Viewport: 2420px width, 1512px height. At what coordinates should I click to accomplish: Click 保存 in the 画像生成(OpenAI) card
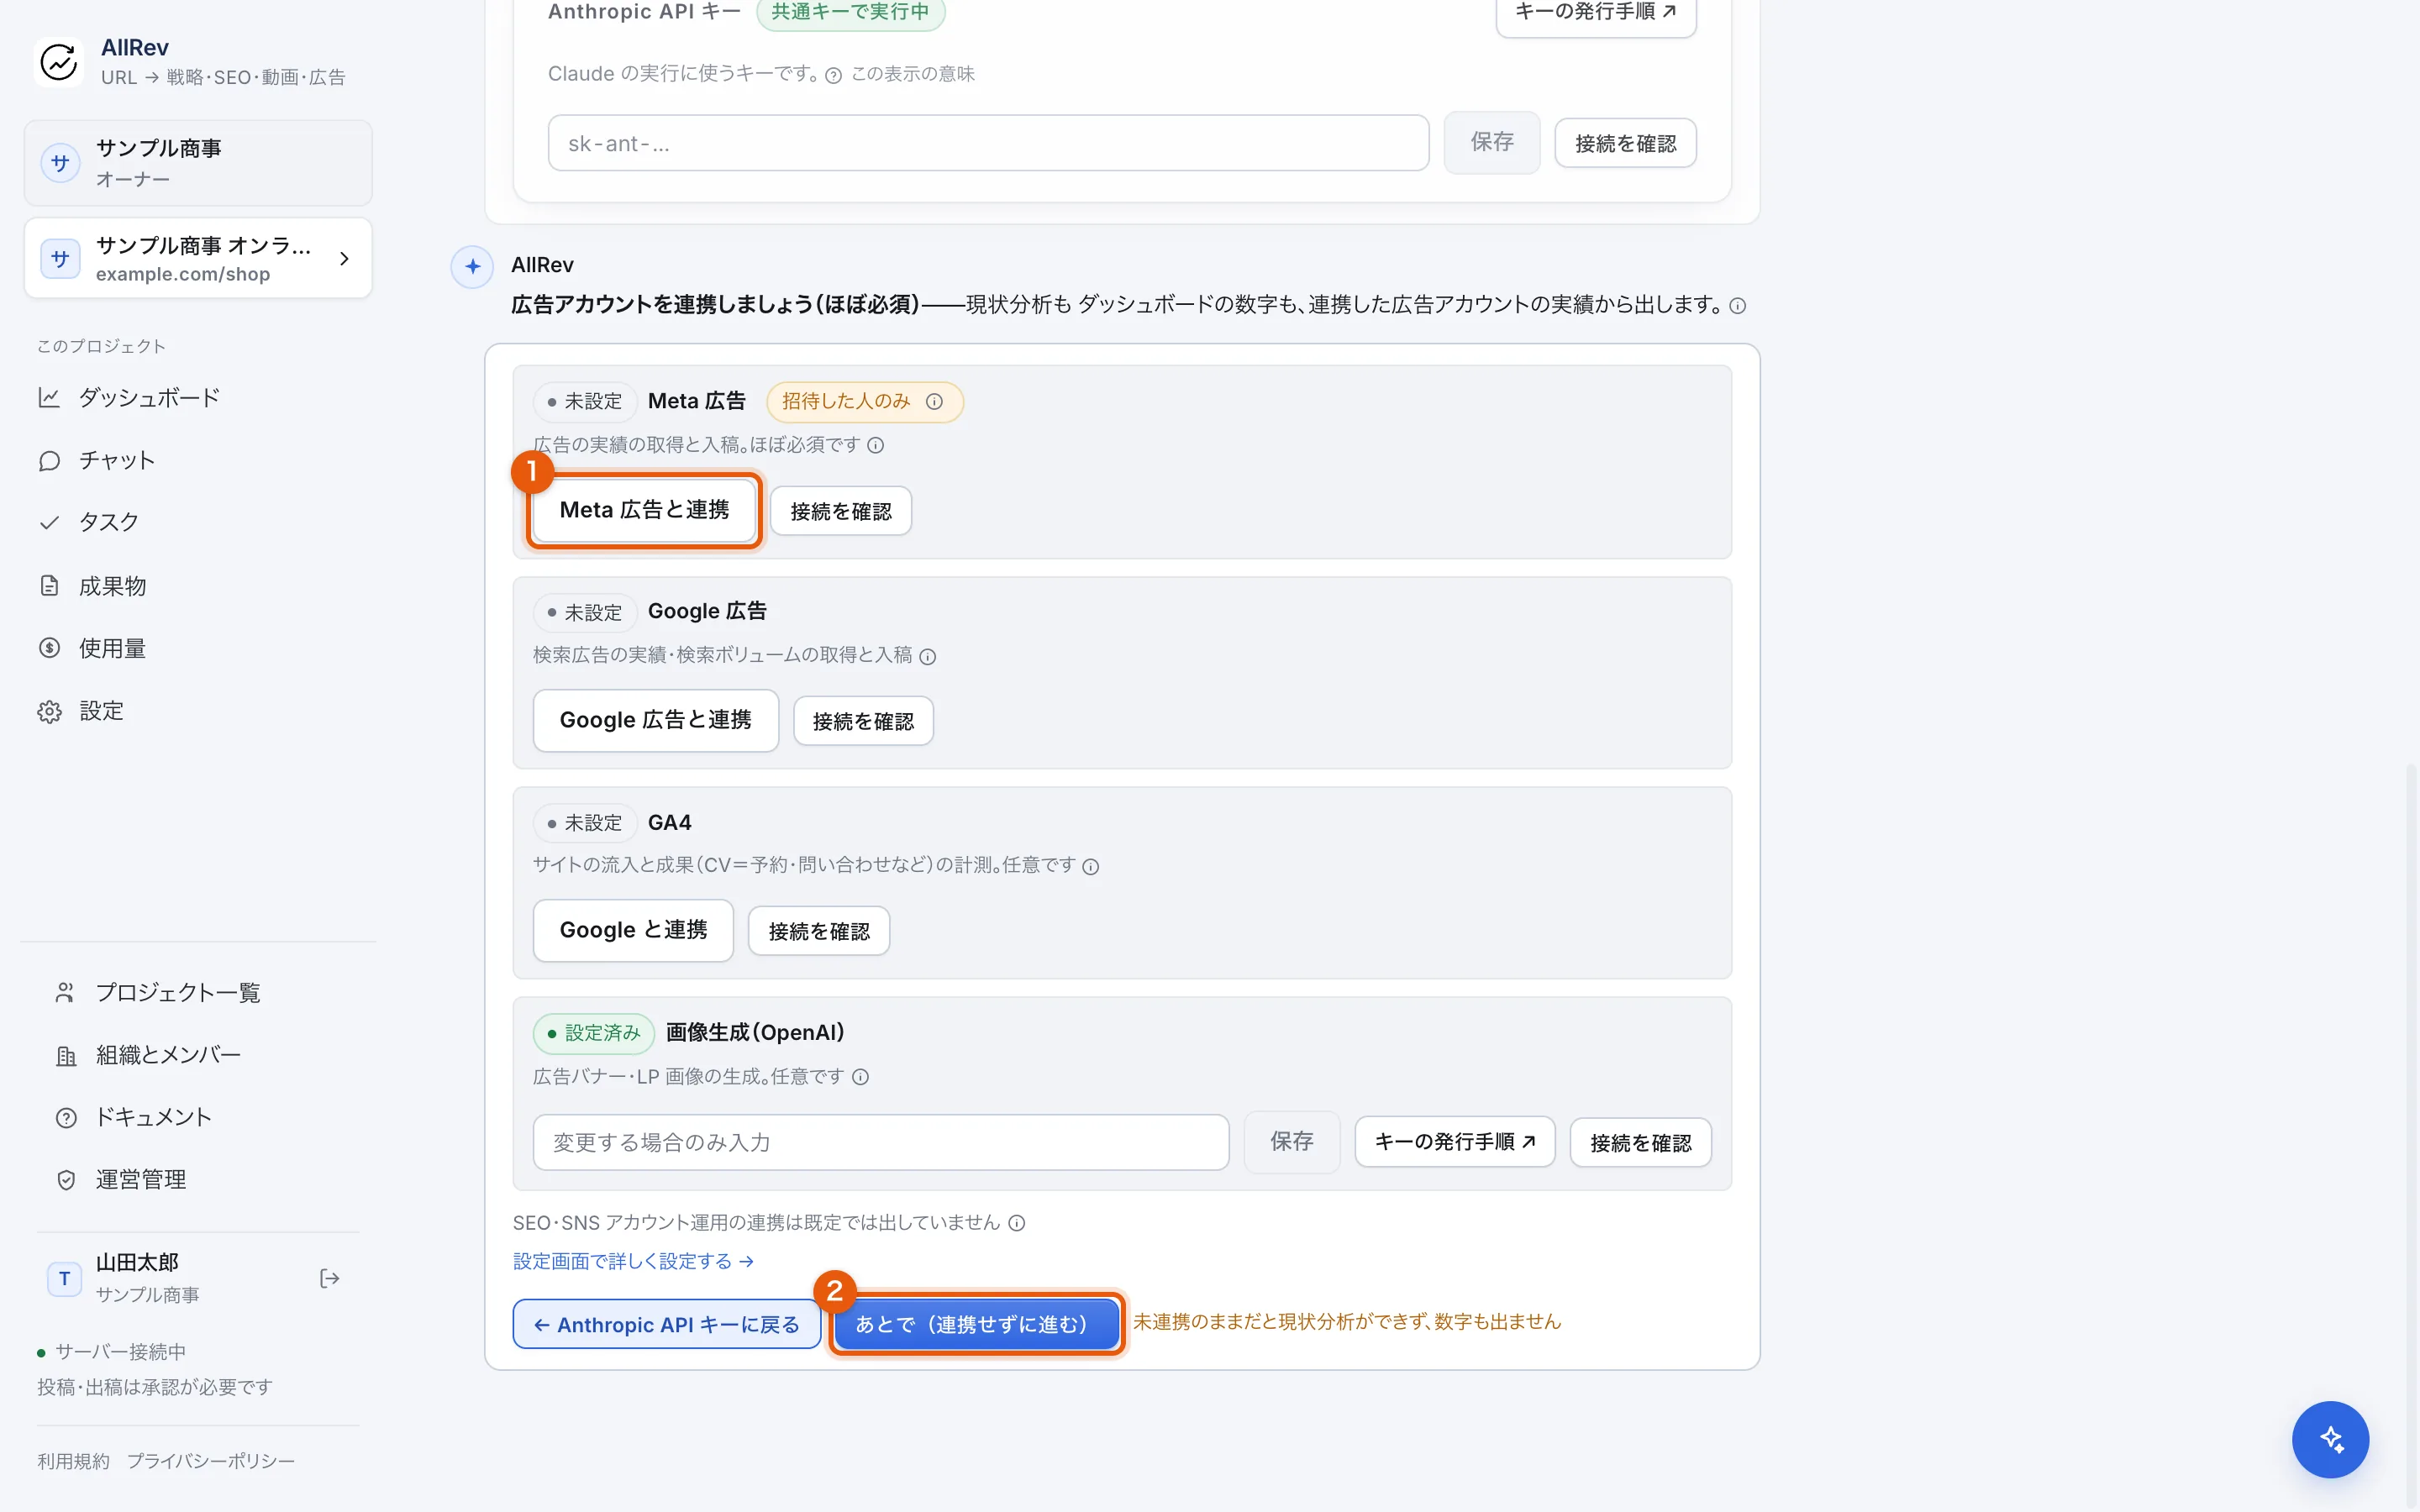coord(1292,1141)
